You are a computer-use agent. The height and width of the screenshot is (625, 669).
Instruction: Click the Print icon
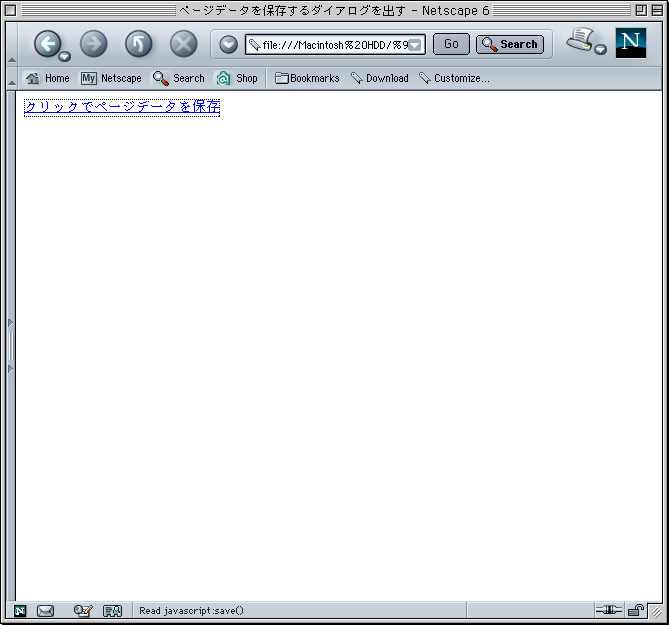pyautogui.click(x=580, y=40)
